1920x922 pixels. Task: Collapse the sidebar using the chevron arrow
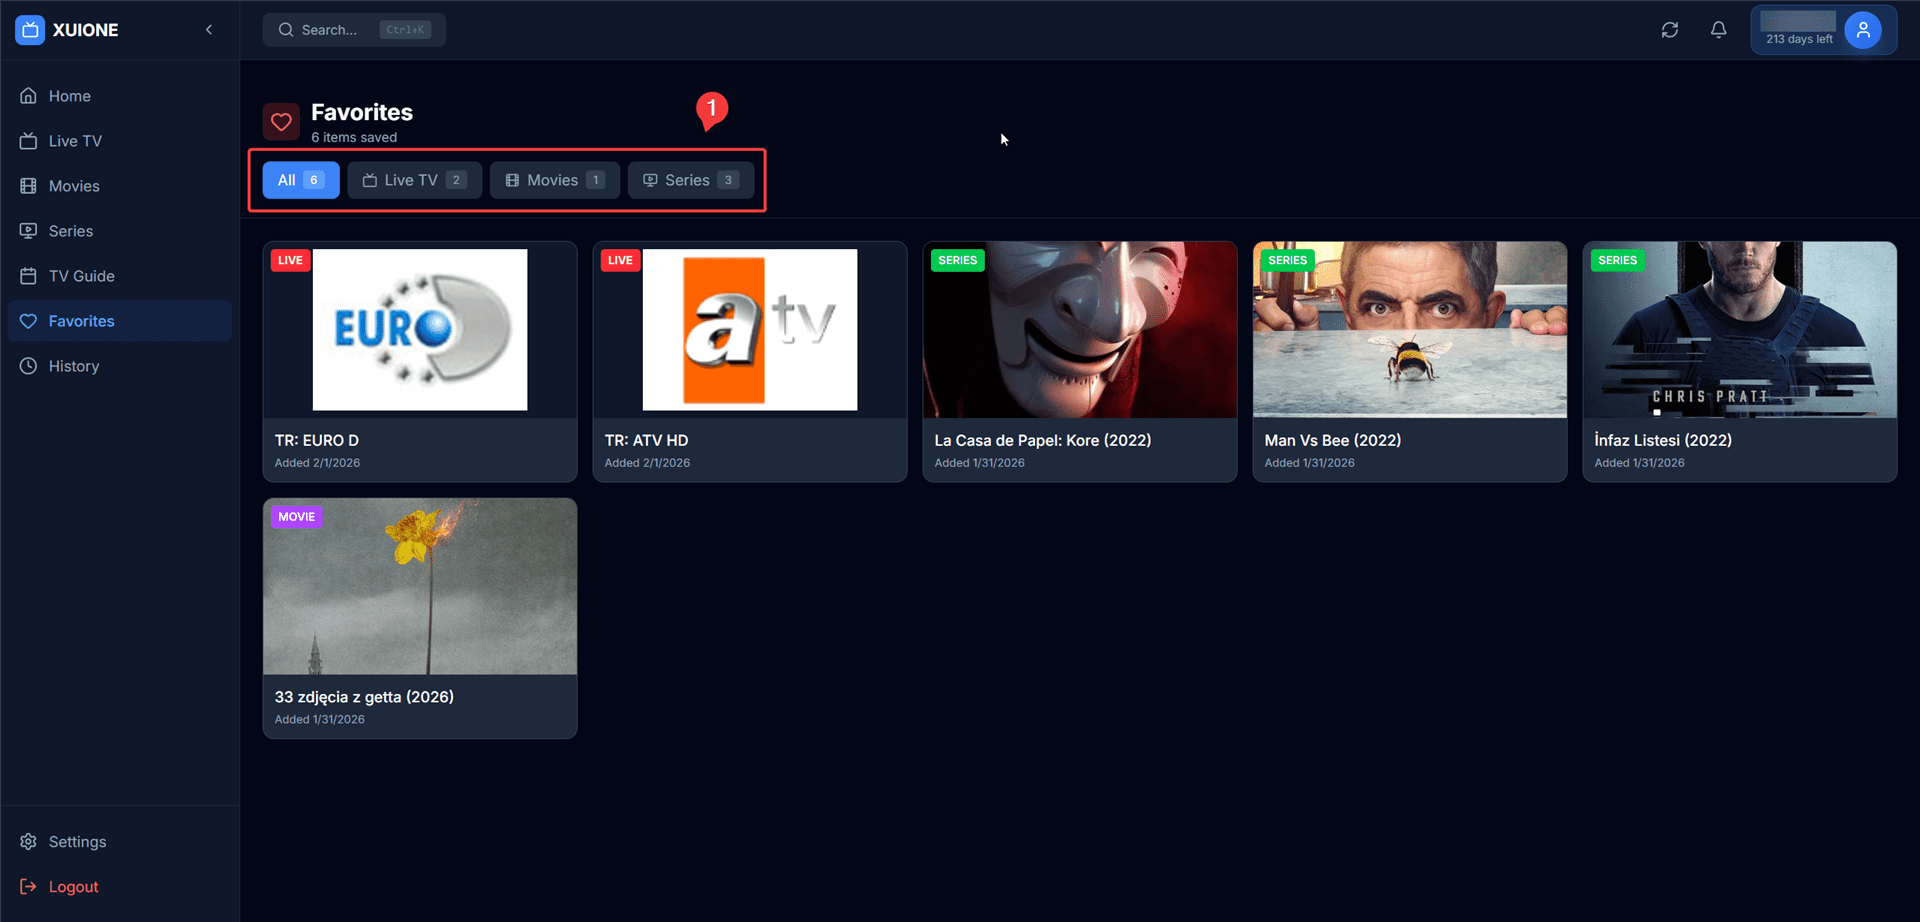pyautogui.click(x=209, y=29)
